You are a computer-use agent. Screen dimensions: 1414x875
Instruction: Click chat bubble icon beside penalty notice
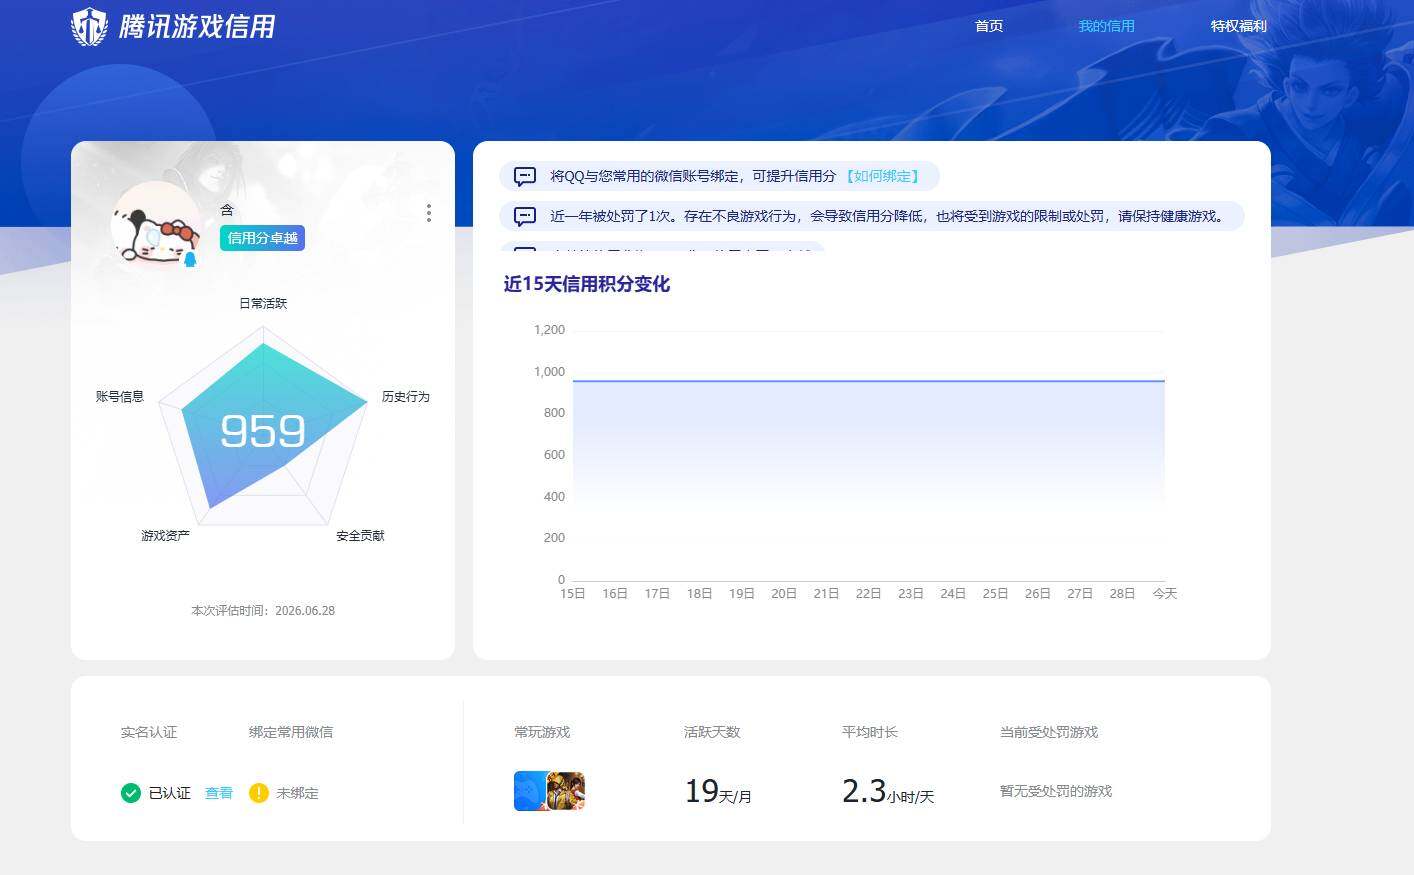tap(525, 217)
